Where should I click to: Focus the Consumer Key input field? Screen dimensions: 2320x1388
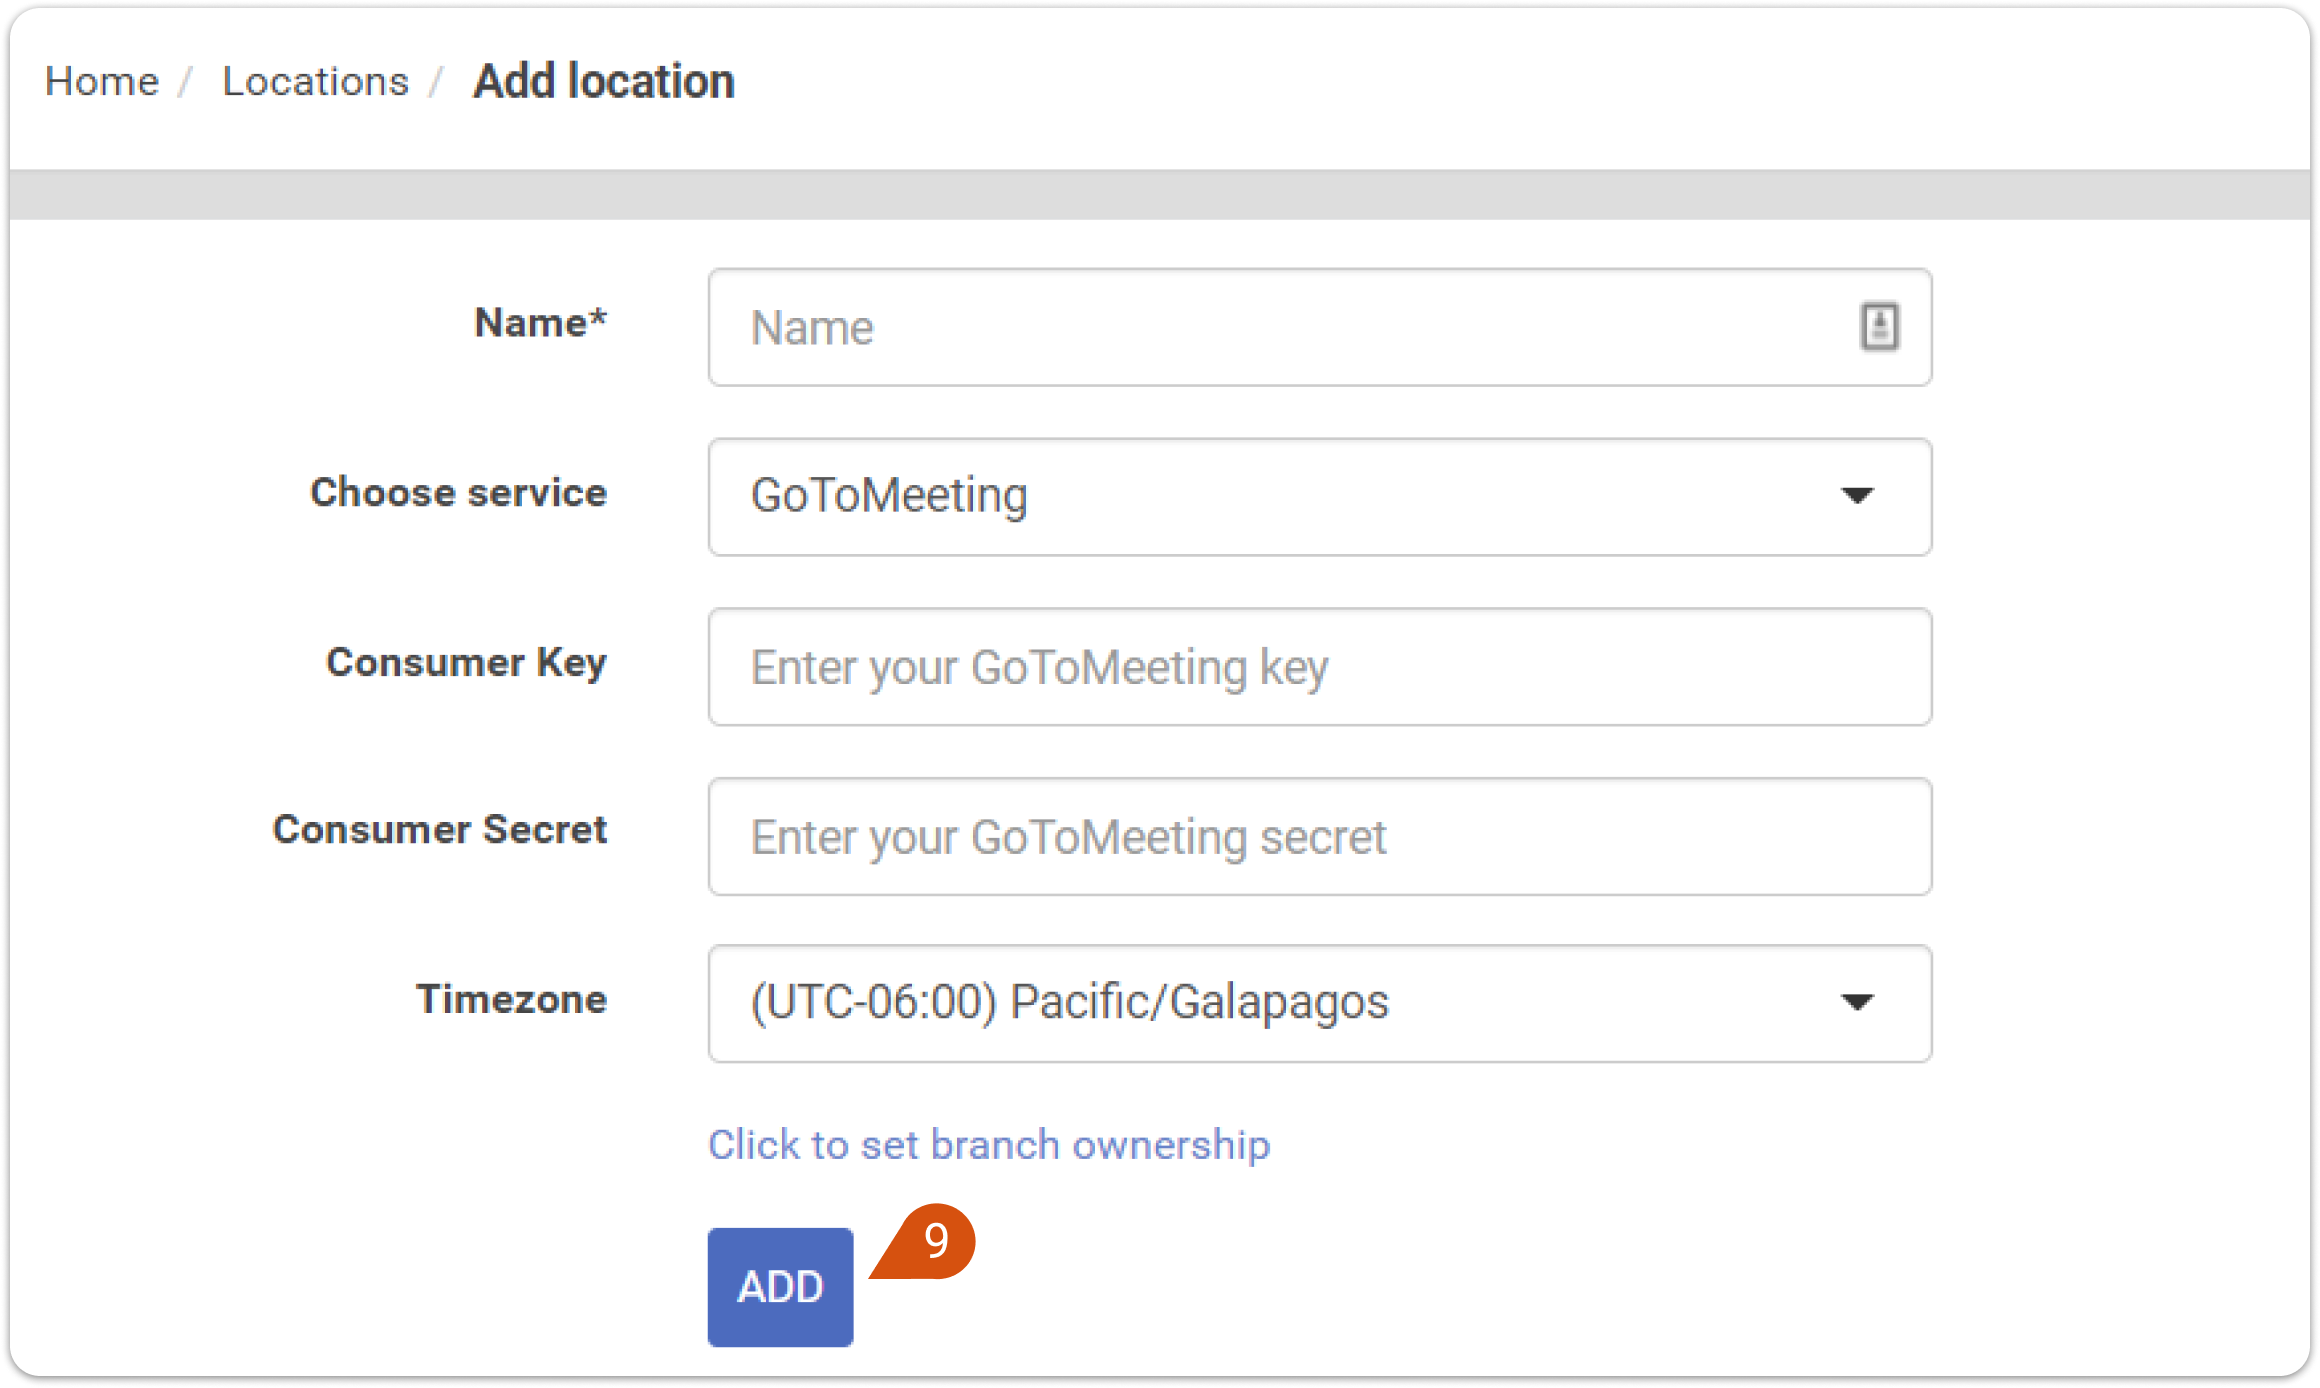[1320, 667]
